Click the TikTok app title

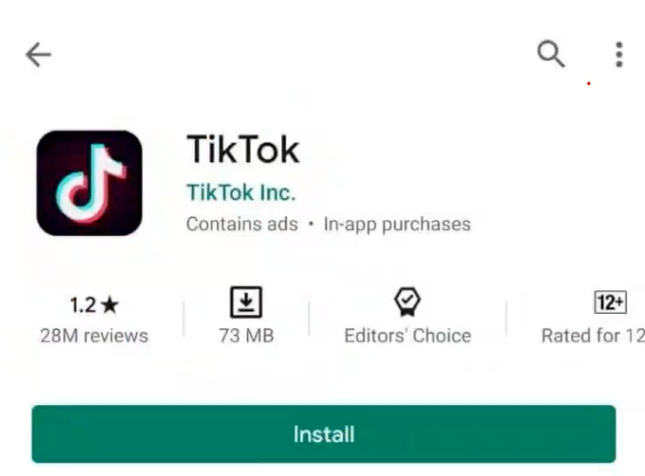tap(243, 149)
